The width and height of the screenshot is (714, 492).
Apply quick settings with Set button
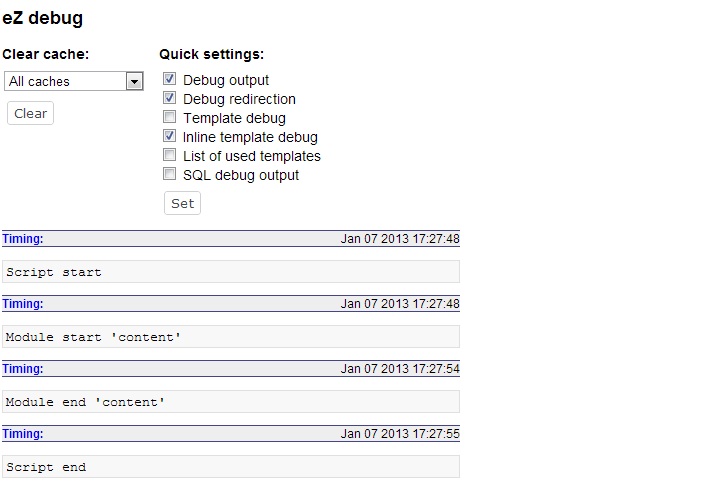tap(183, 203)
